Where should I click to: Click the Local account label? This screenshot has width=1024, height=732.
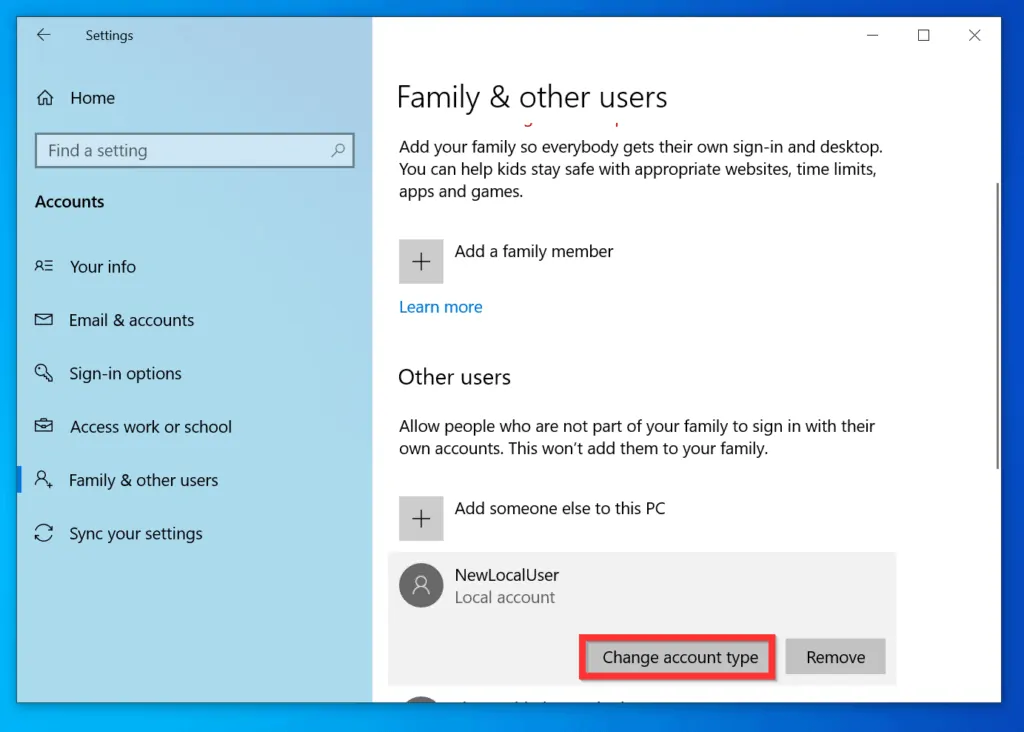(x=505, y=597)
